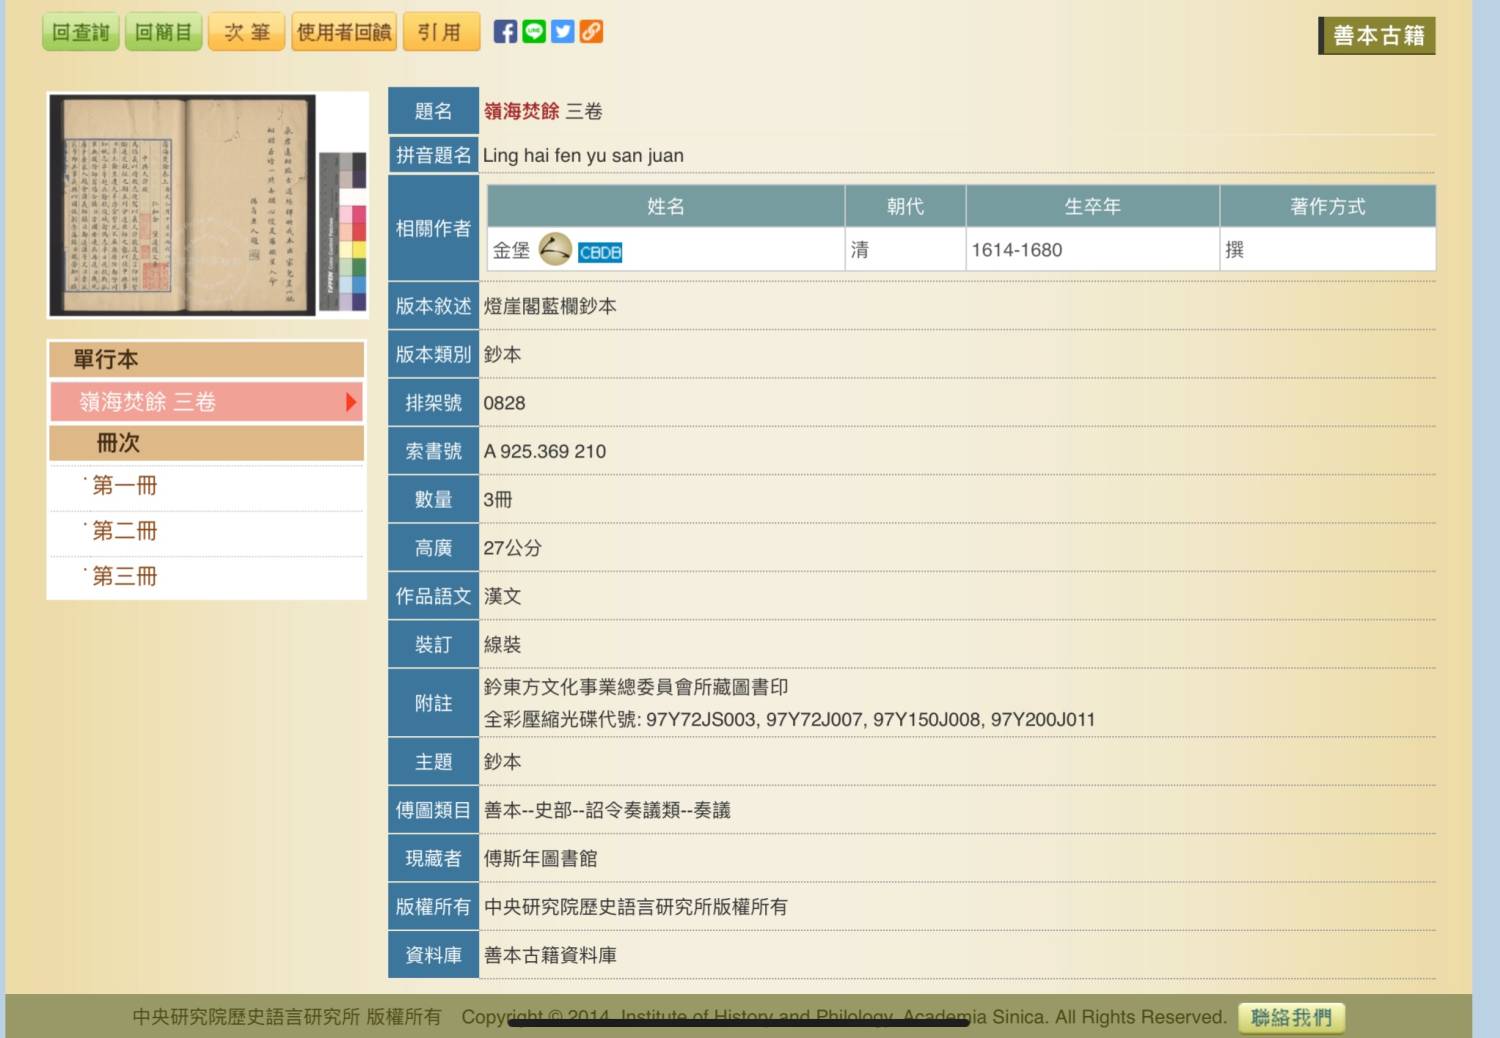Share this page via LINE
The width and height of the screenshot is (1500, 1038).
534,32
